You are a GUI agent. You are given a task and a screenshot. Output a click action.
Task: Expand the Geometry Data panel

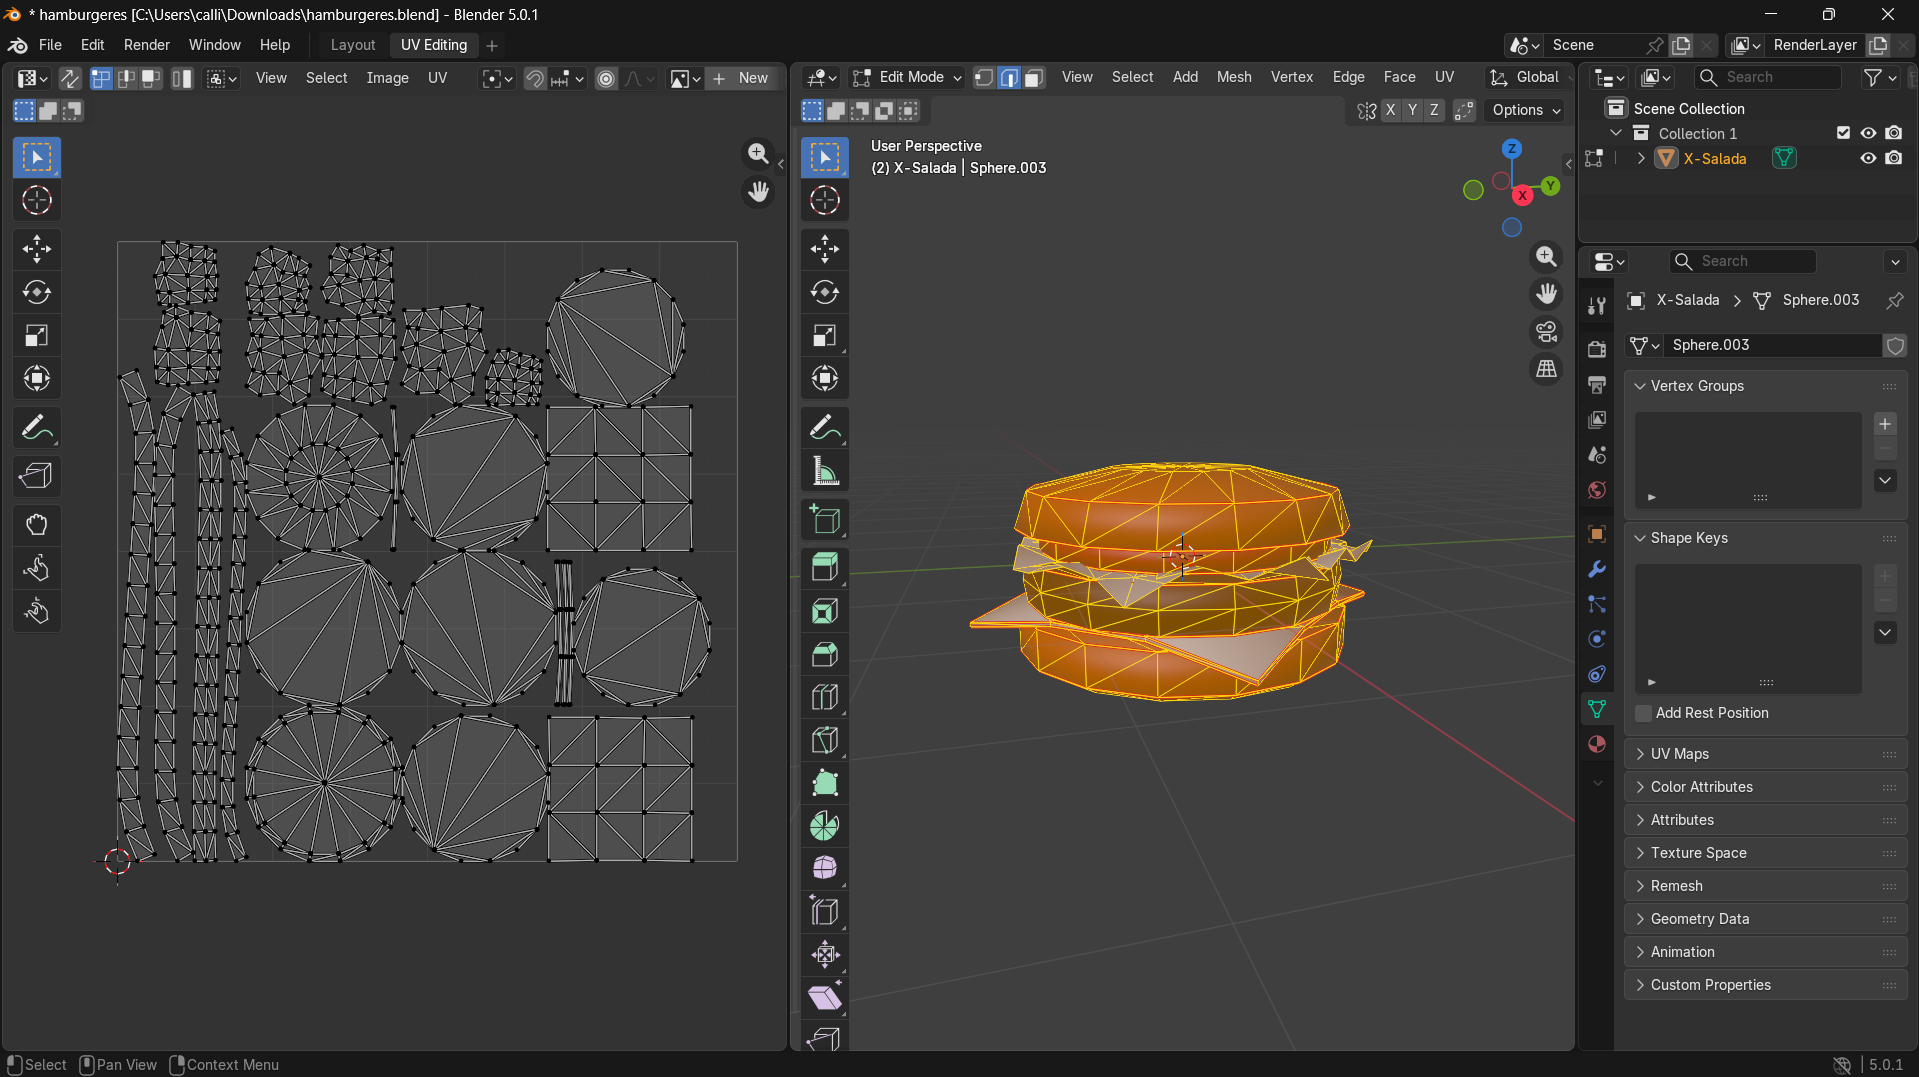tap(1699, 919)
